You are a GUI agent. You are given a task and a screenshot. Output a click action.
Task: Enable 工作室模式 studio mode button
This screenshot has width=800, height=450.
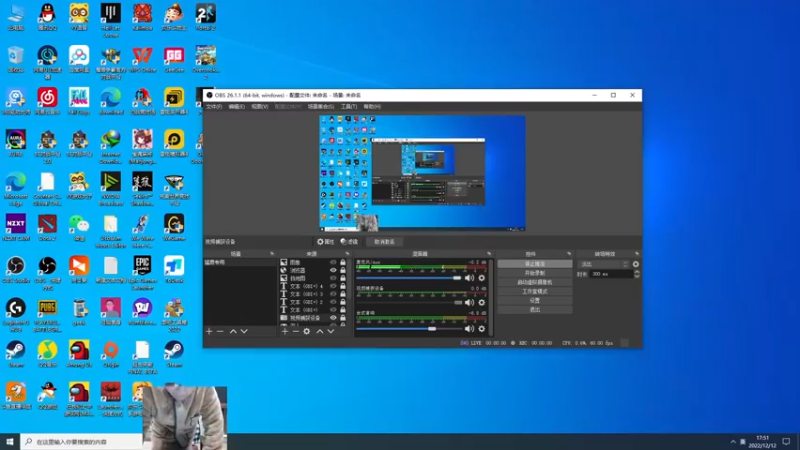(x=535, y=291)
